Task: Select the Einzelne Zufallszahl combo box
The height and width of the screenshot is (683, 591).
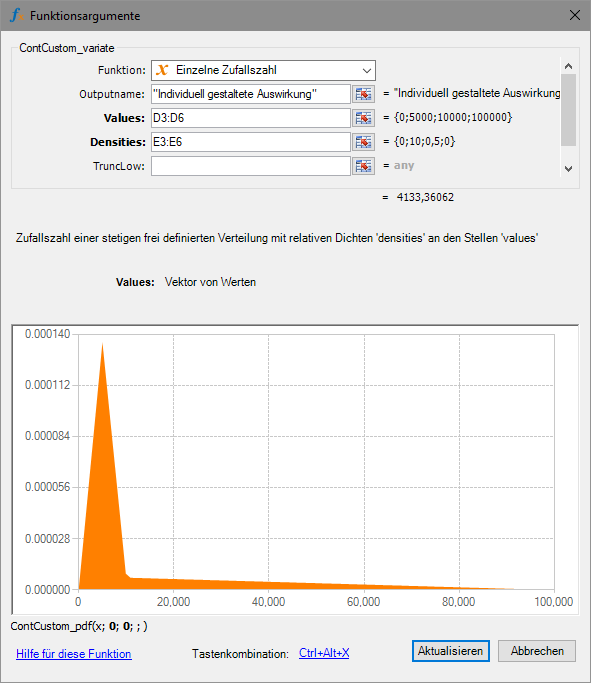Action: [x=263, y=71]
